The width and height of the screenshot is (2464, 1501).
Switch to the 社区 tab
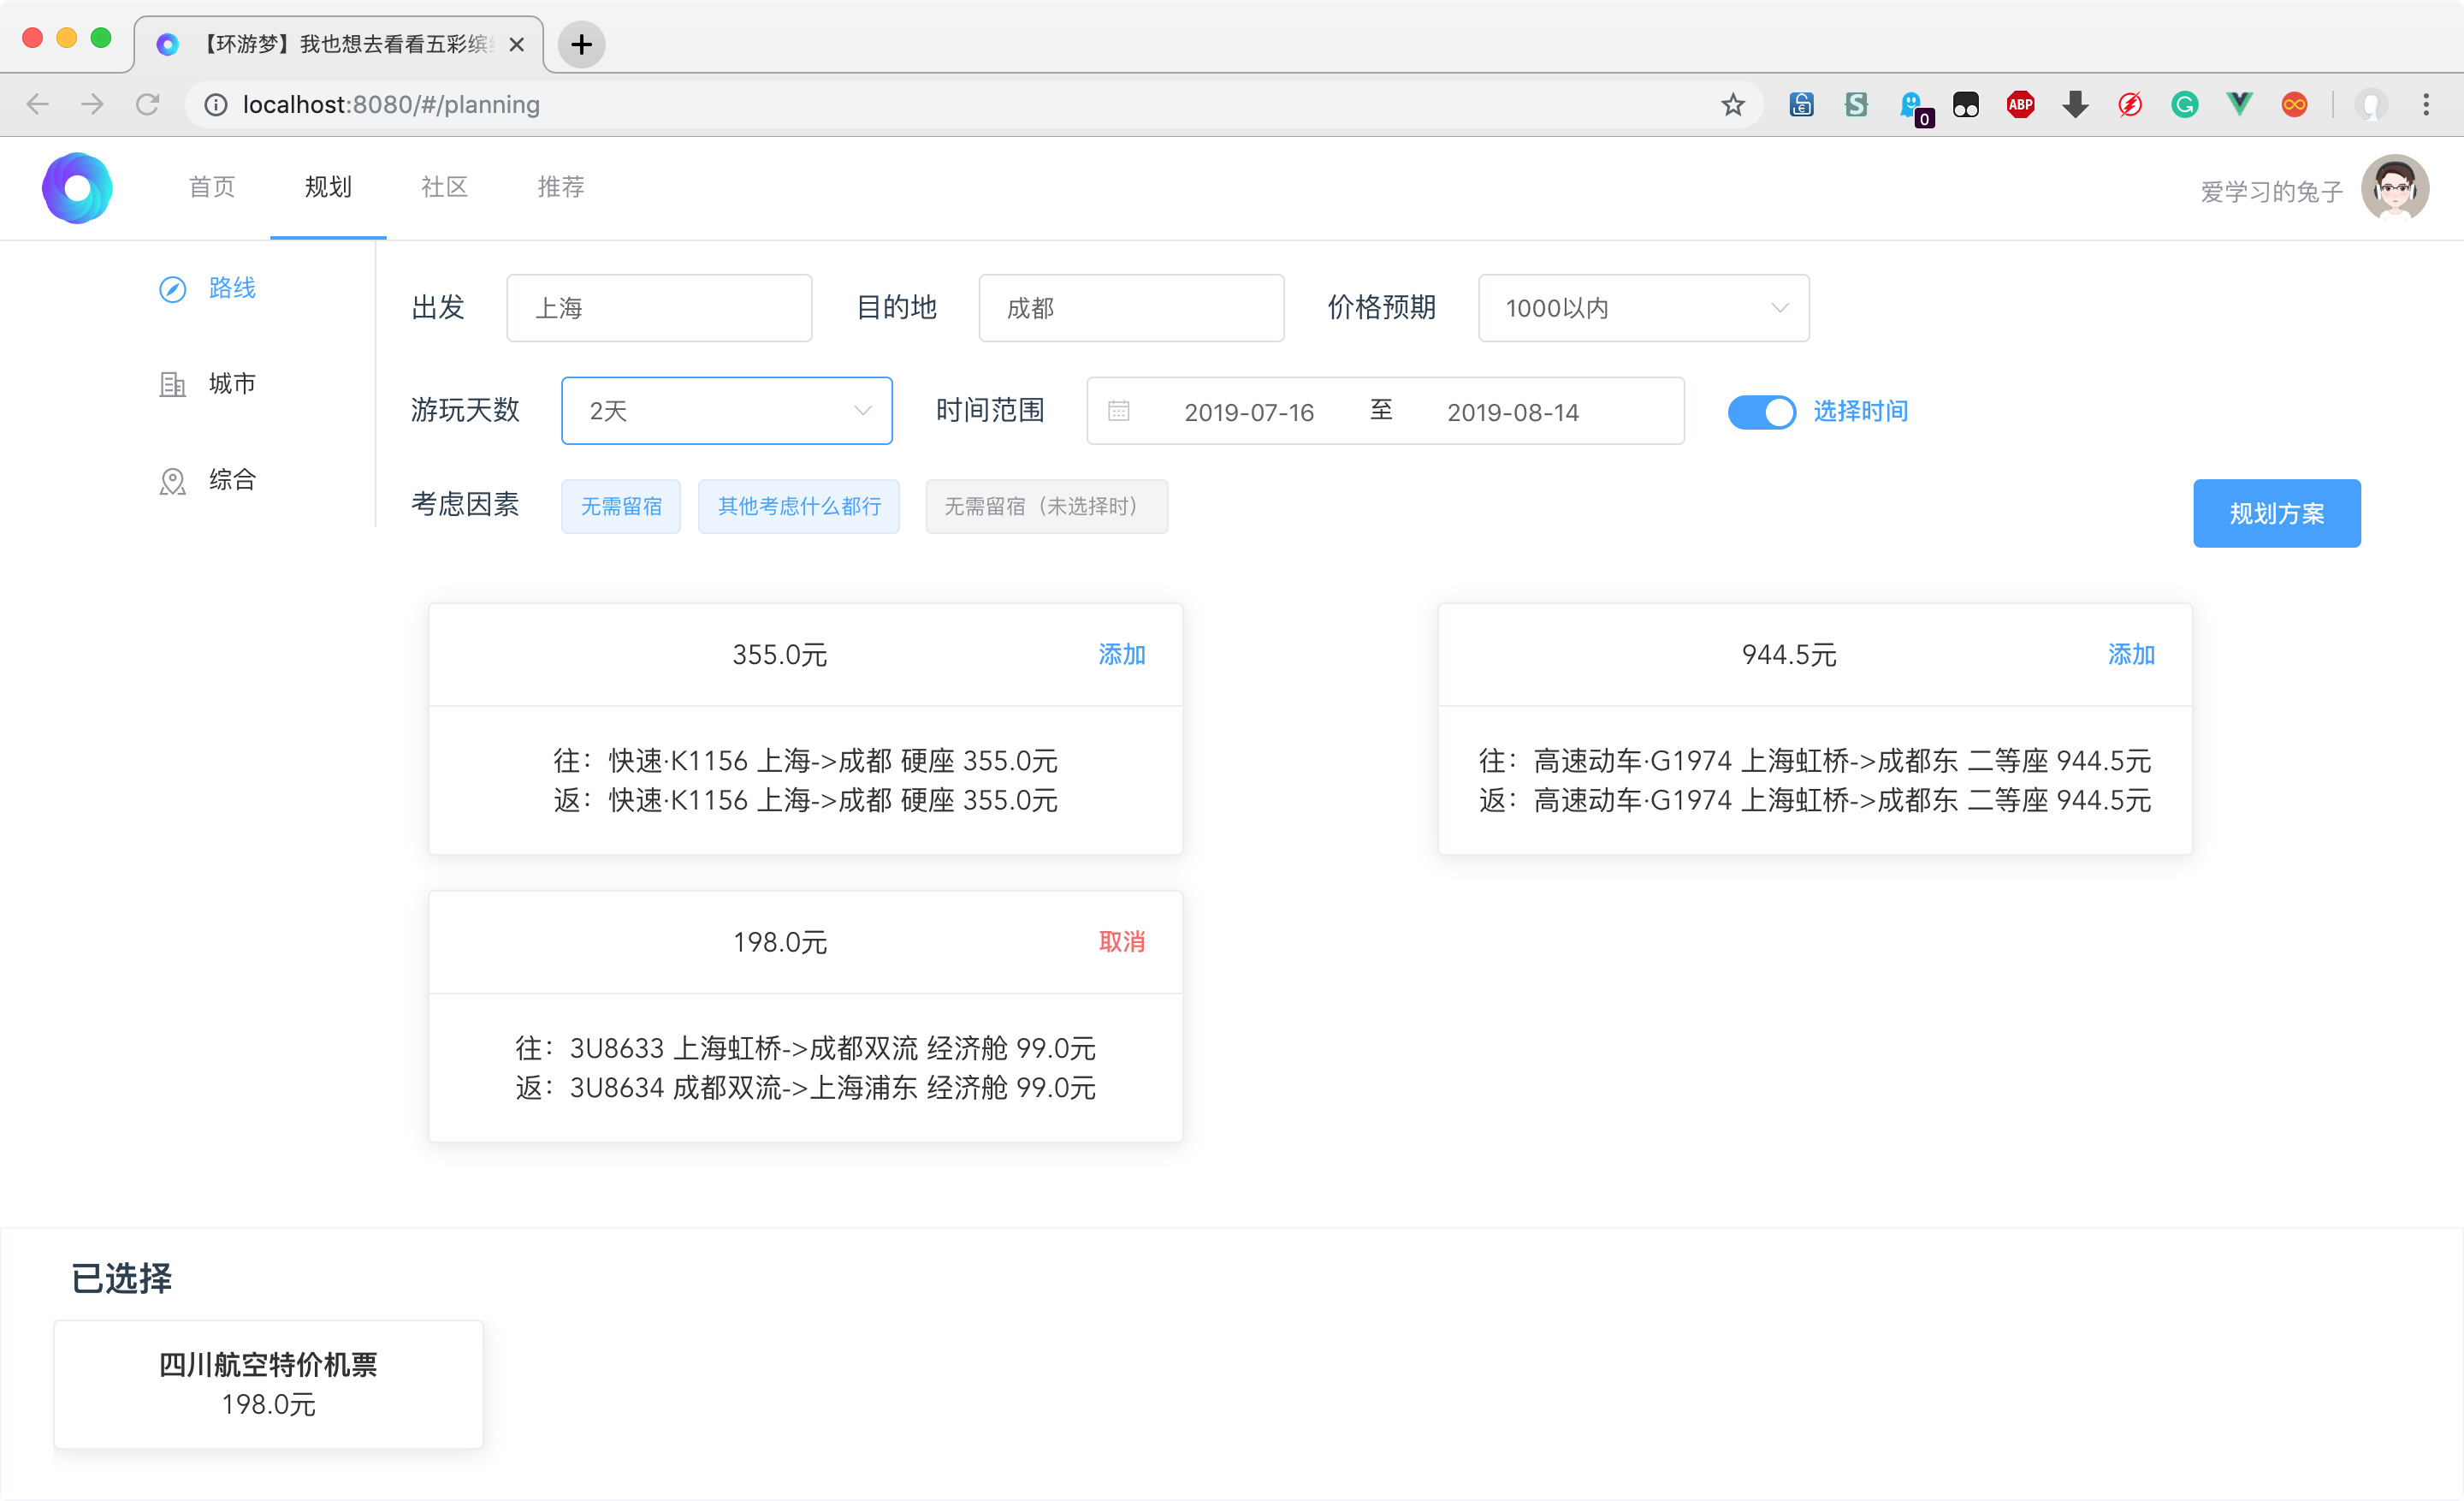click(x=444, y=187)
